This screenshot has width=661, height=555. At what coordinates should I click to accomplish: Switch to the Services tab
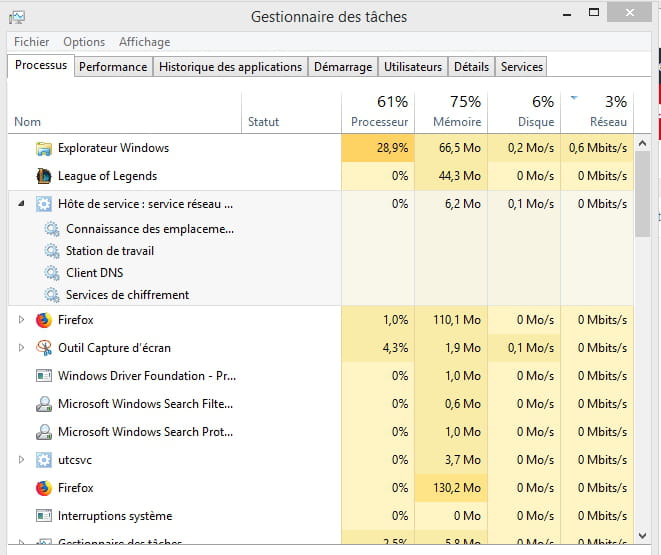coord(521,67)
